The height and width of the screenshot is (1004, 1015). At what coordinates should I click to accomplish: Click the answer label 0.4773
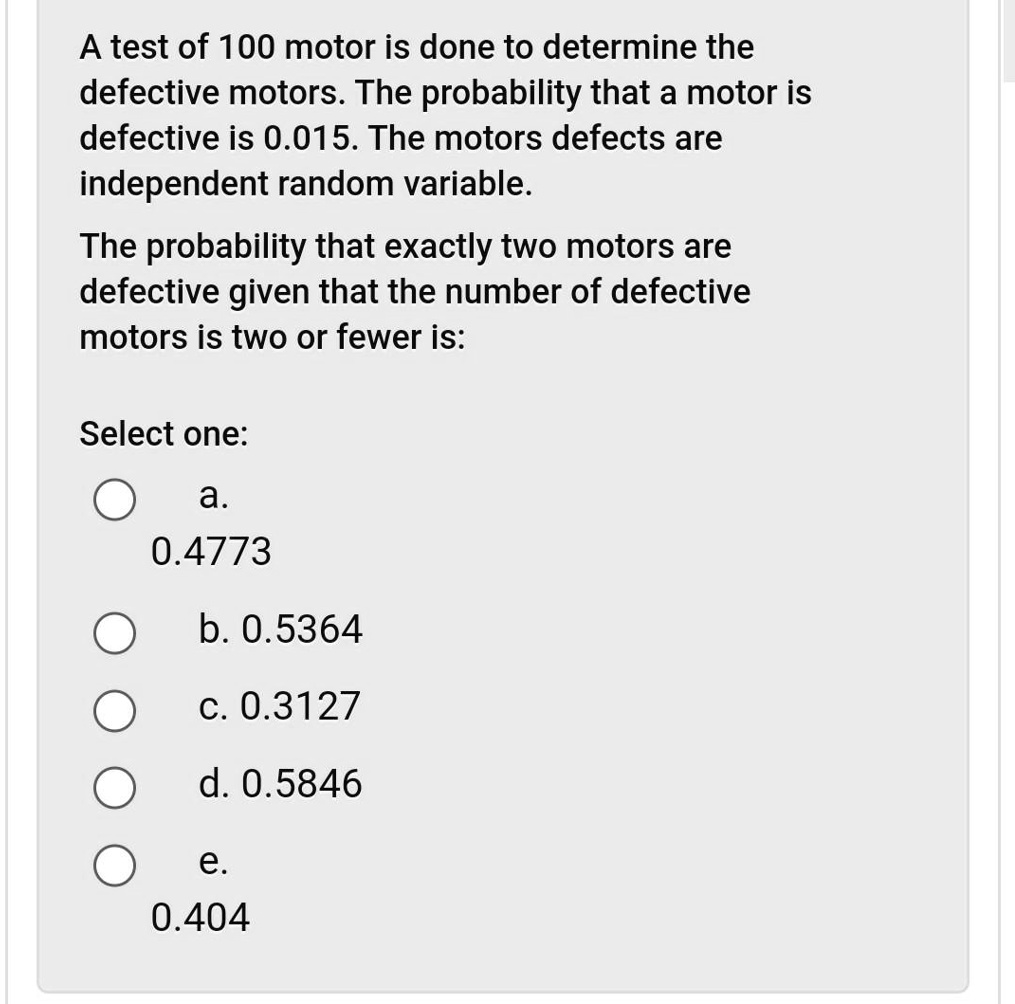point(210,551)
